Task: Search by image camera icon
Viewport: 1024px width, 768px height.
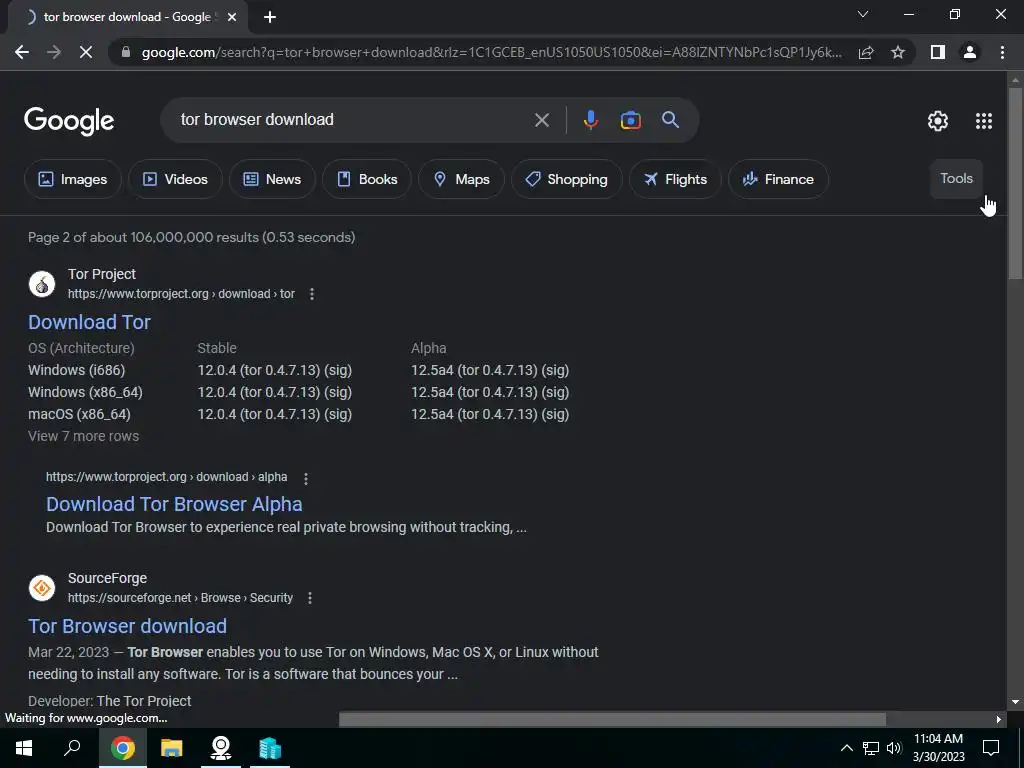Action: [630, 120]
